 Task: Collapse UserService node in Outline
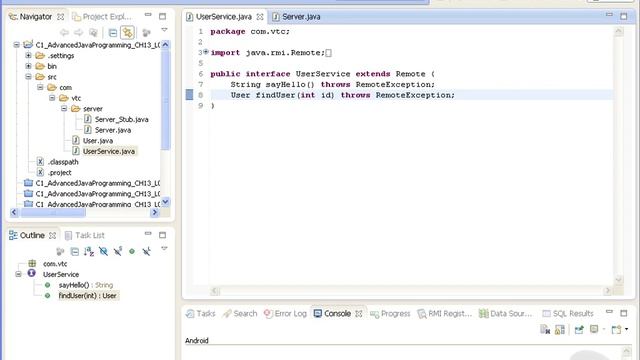18,274
